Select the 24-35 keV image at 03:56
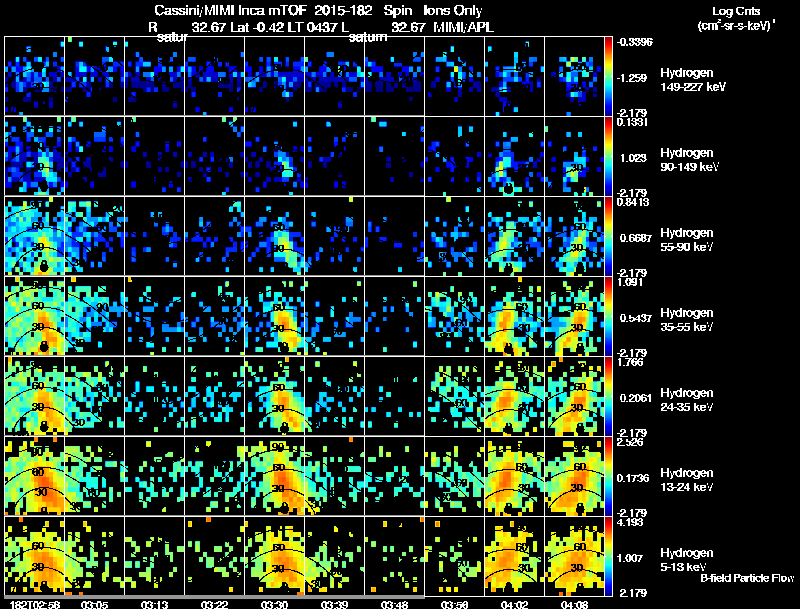Viewport: 800px width, 609px height. click(454, 396)
